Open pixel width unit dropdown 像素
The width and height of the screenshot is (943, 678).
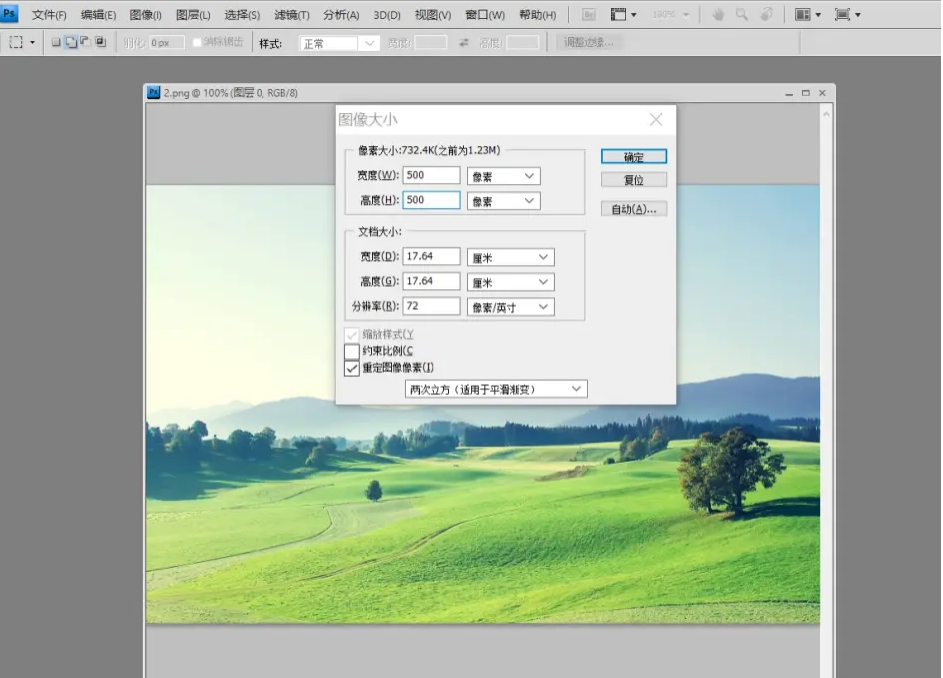(x=503, y=176)
